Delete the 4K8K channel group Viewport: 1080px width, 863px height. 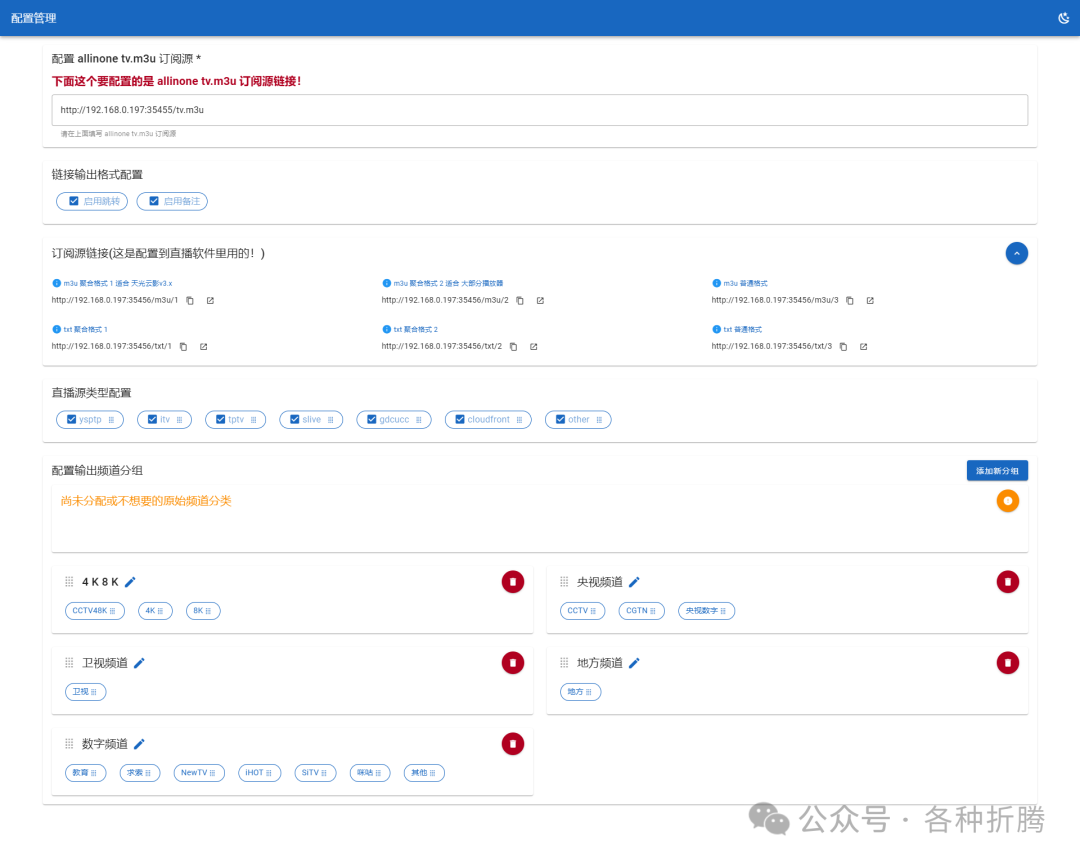(x=512, y=582)
